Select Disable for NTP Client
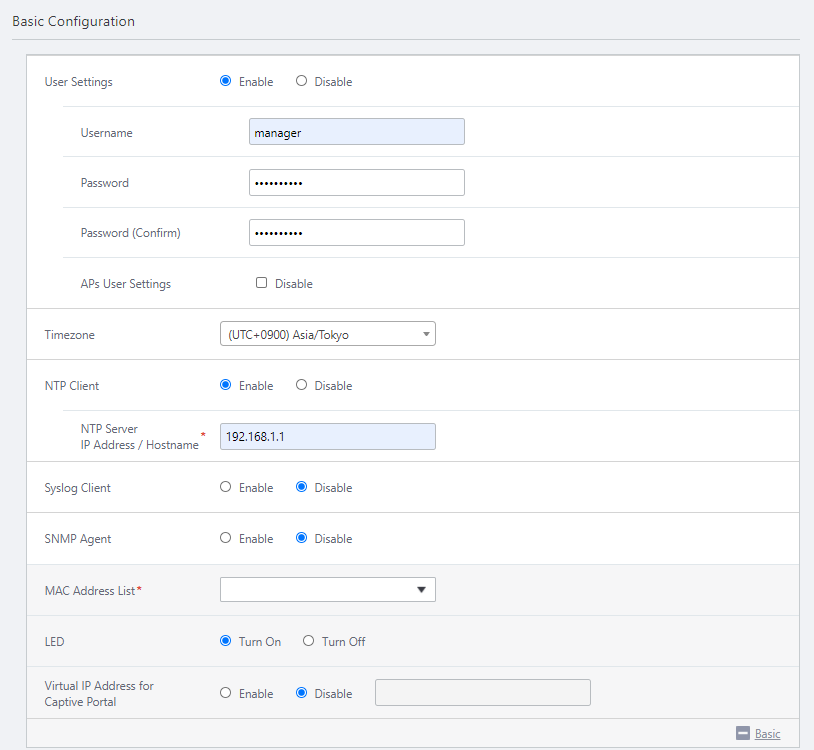 302,385
